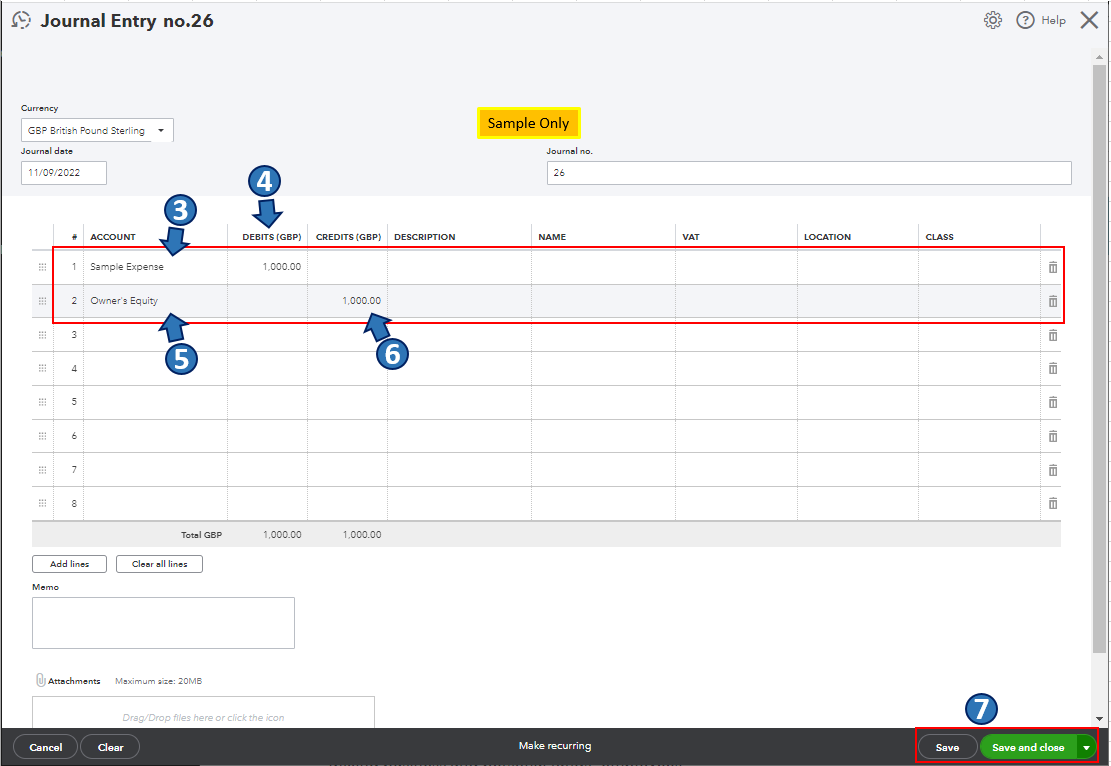Open the settings gear icon
This screenshot has width=1111, height=766.
click(993, 19)
